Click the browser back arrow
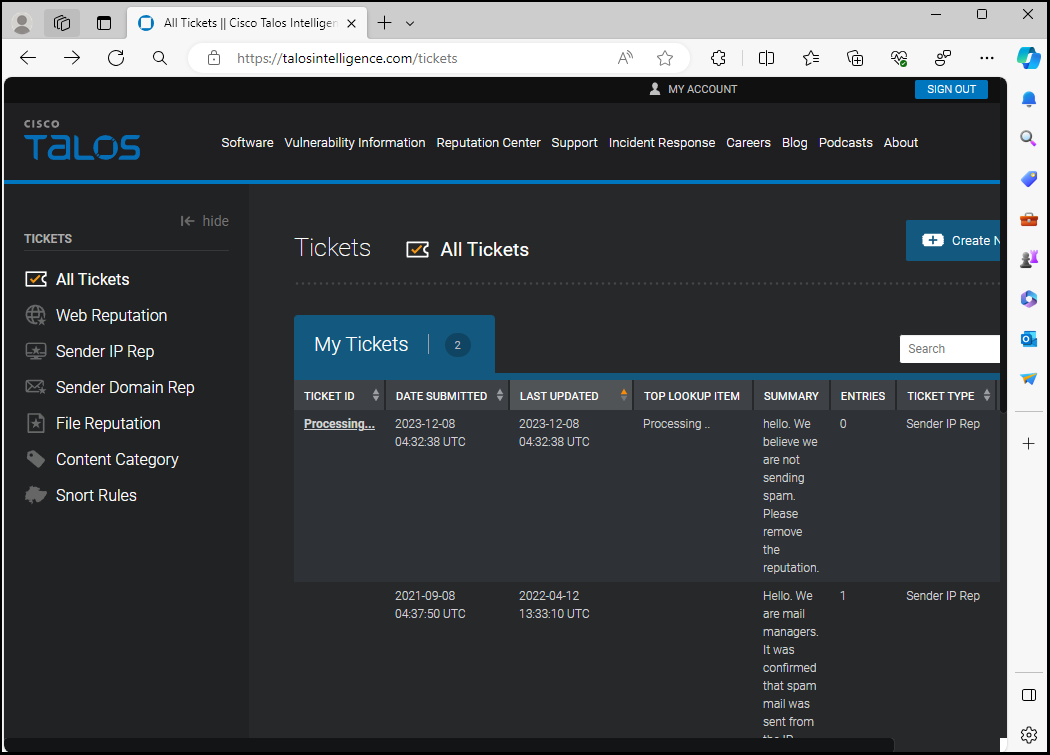Screen dimensions: 1050x755 tap(28, 58)
